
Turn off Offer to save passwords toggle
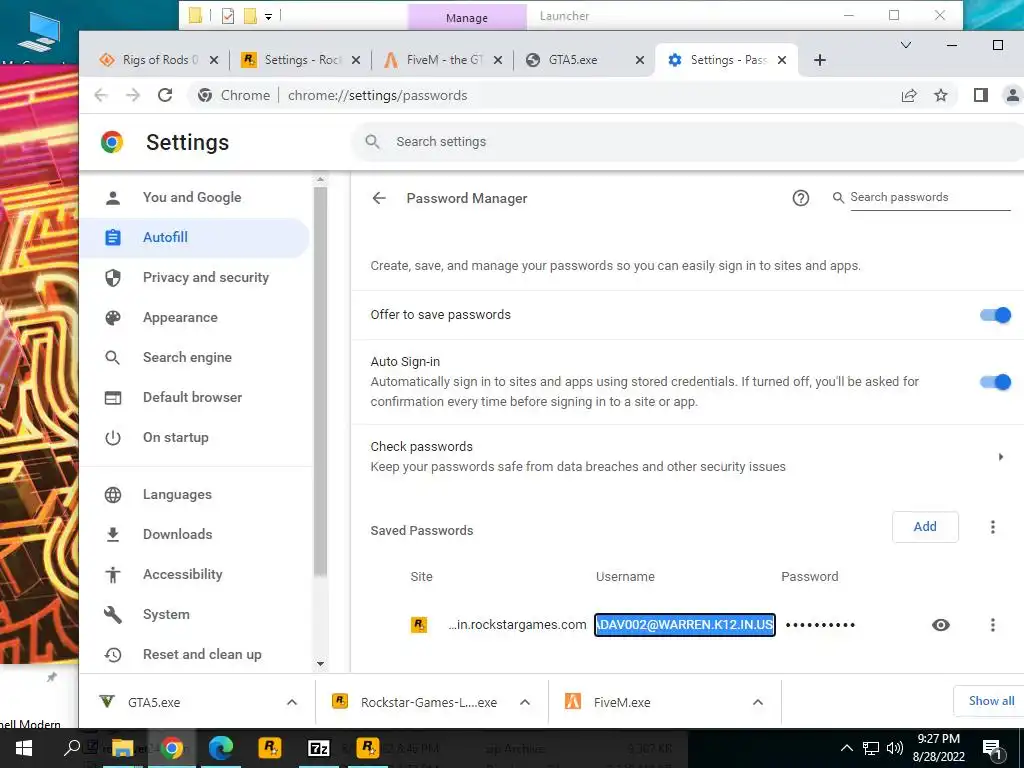click(995, 315)
